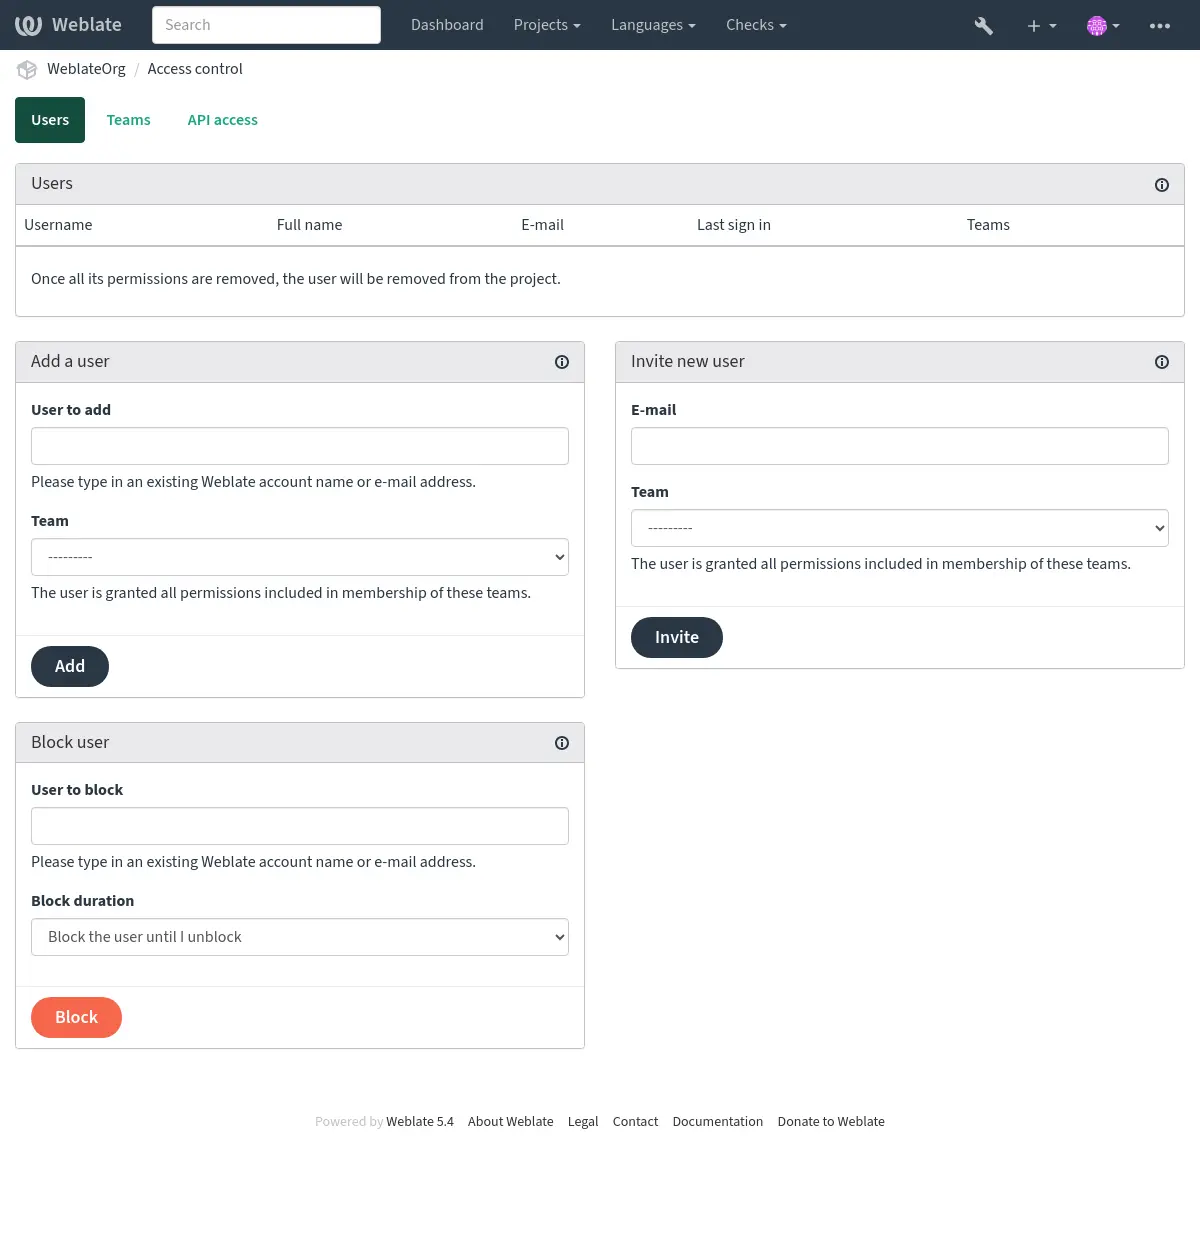Open the wrench management tools icon
Screen dimensions: 1200x1243
[x=984, y=26]
